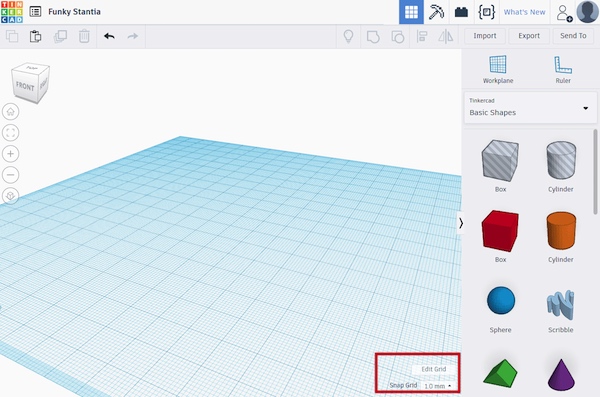Select the green Roof shape
Viewport: 600px width, 397px height.
[x=501, y=374]
